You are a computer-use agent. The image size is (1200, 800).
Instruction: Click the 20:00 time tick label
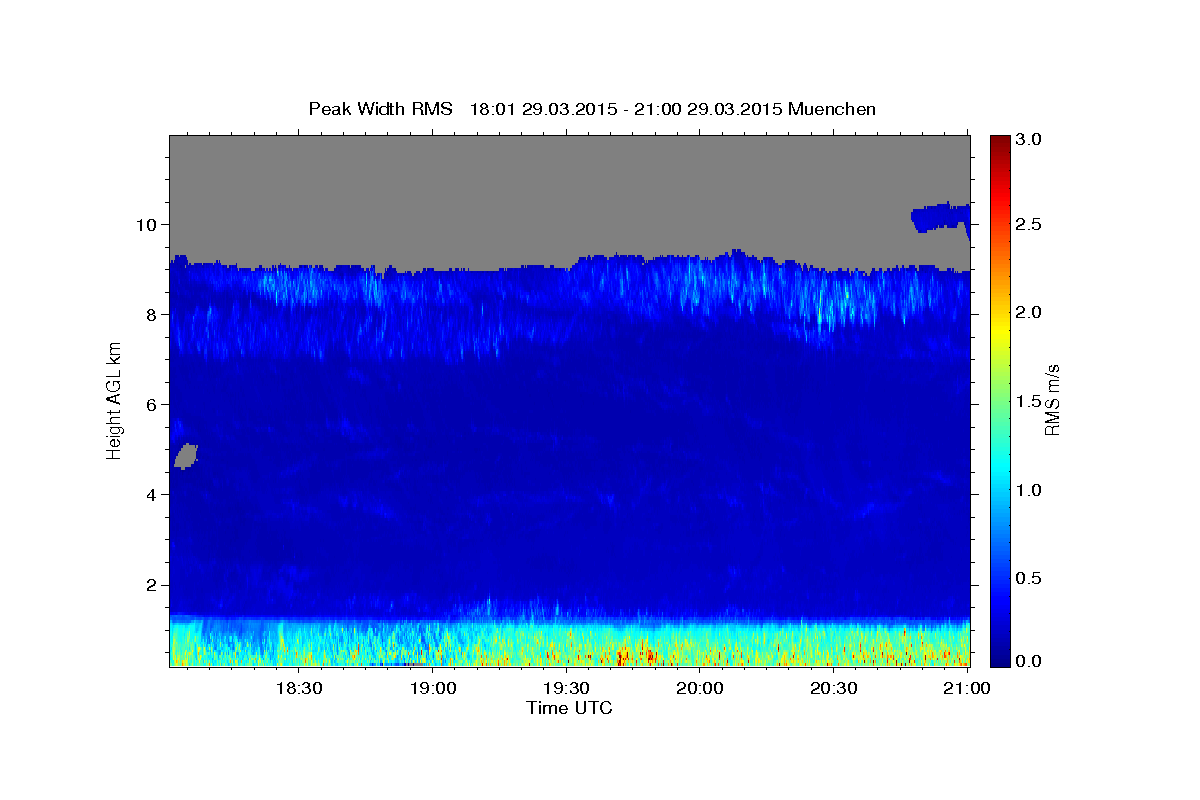(x=700, y=688)
